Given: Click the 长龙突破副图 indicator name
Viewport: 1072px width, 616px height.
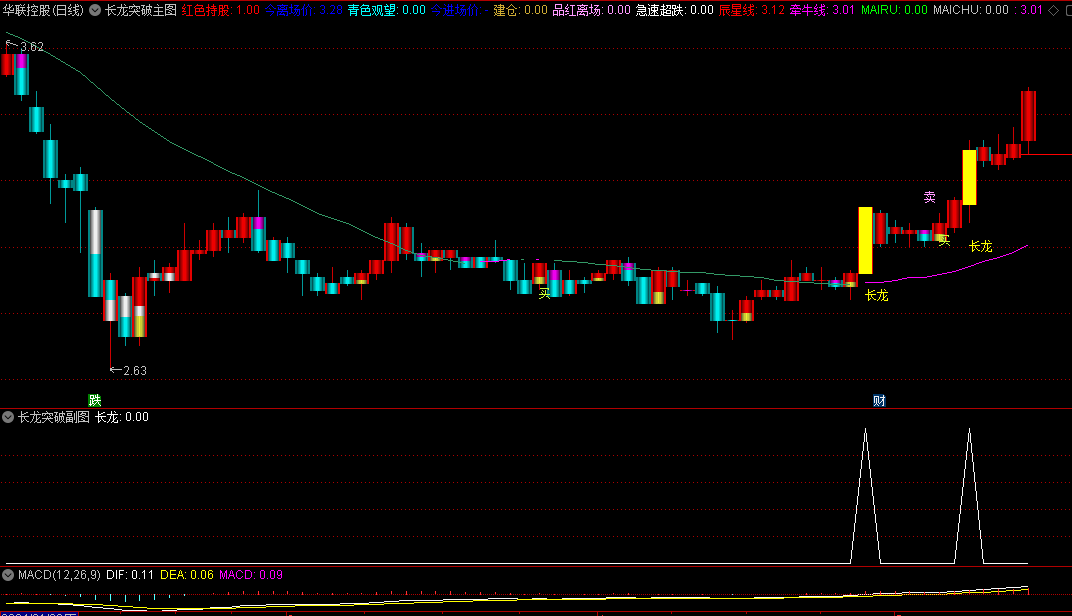Looking at the screenshot, I should coord(54,417).
